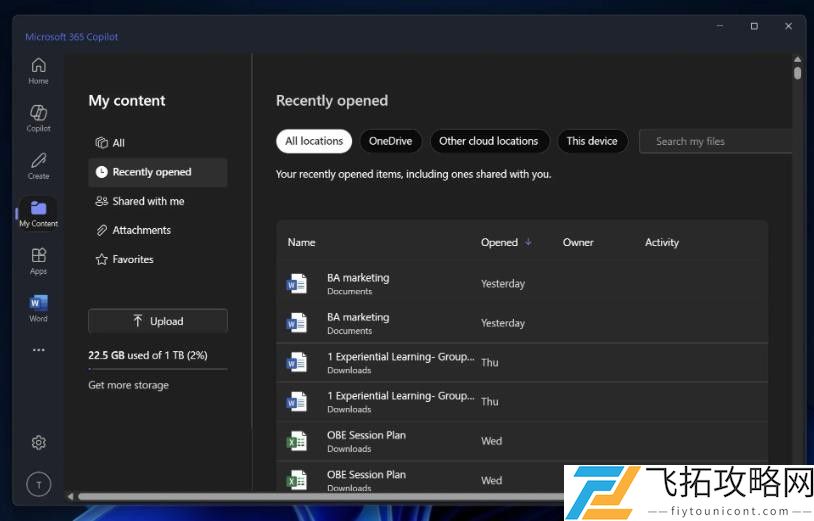The height and width of the screenshot is (521, 814).
Task: Open second BA marketing Word icon
Action: pyautogui.click(x=296, y=323)
